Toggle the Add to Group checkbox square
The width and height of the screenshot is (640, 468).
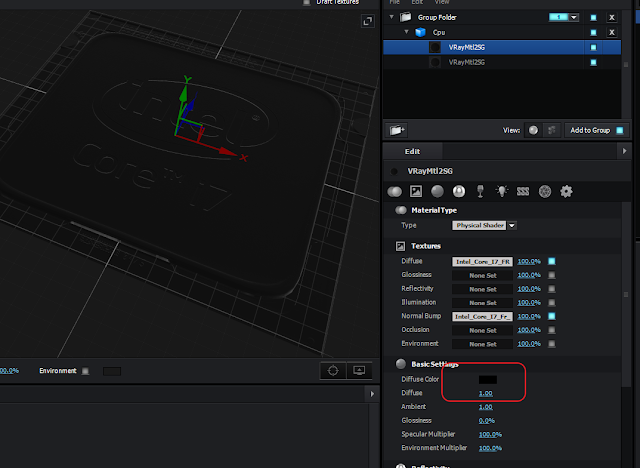point(620,130)
